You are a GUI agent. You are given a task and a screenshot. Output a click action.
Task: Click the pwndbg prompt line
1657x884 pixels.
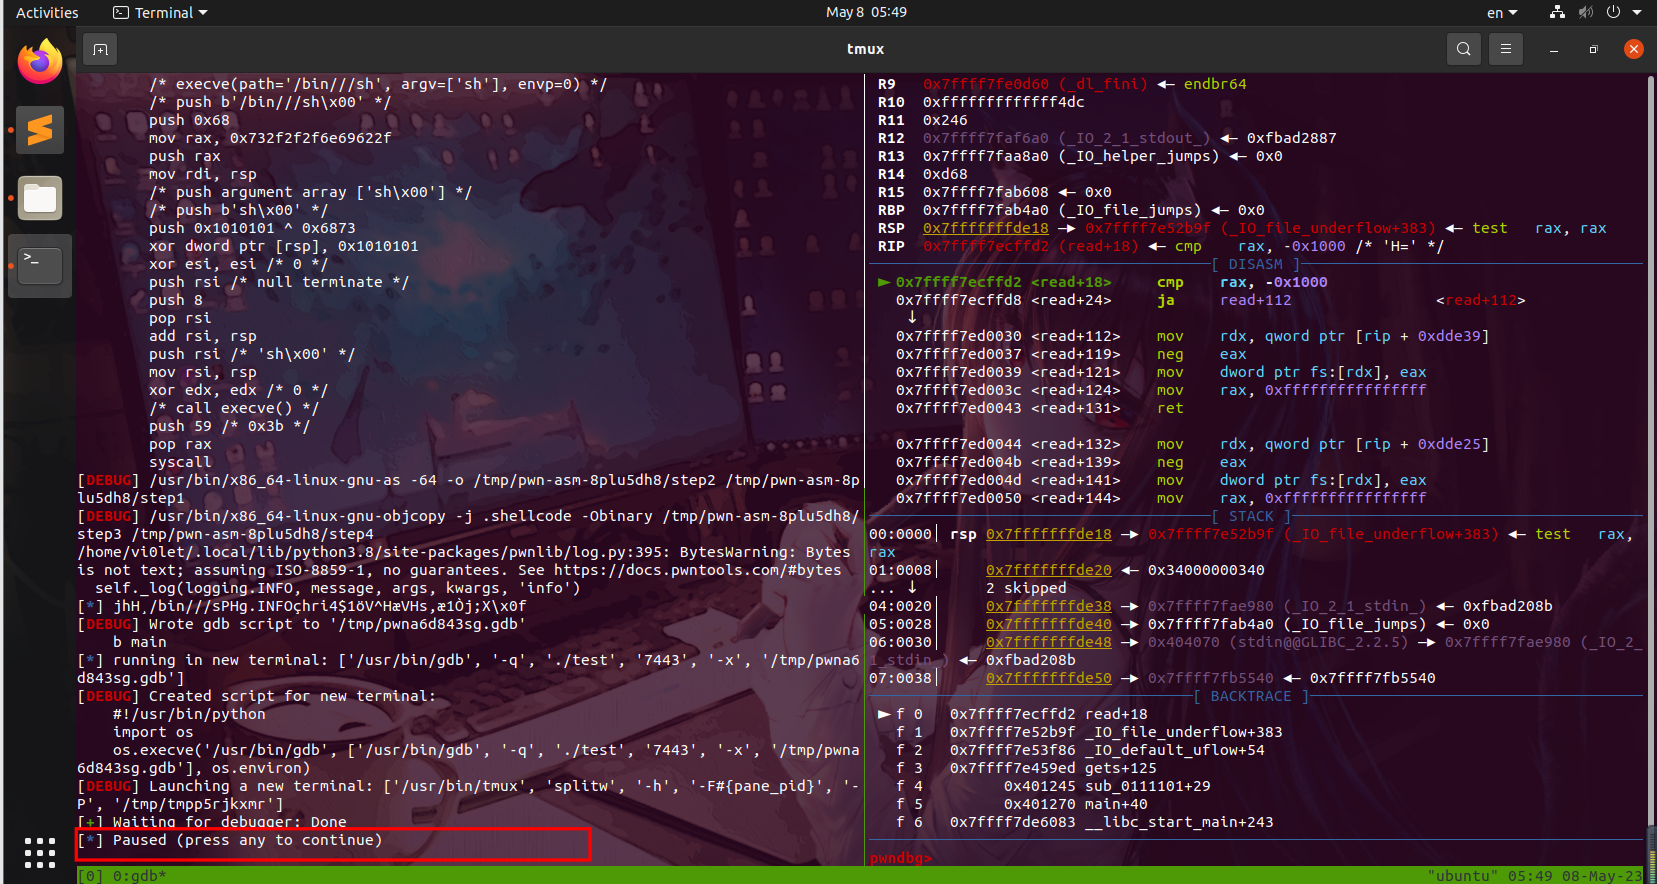900,858
